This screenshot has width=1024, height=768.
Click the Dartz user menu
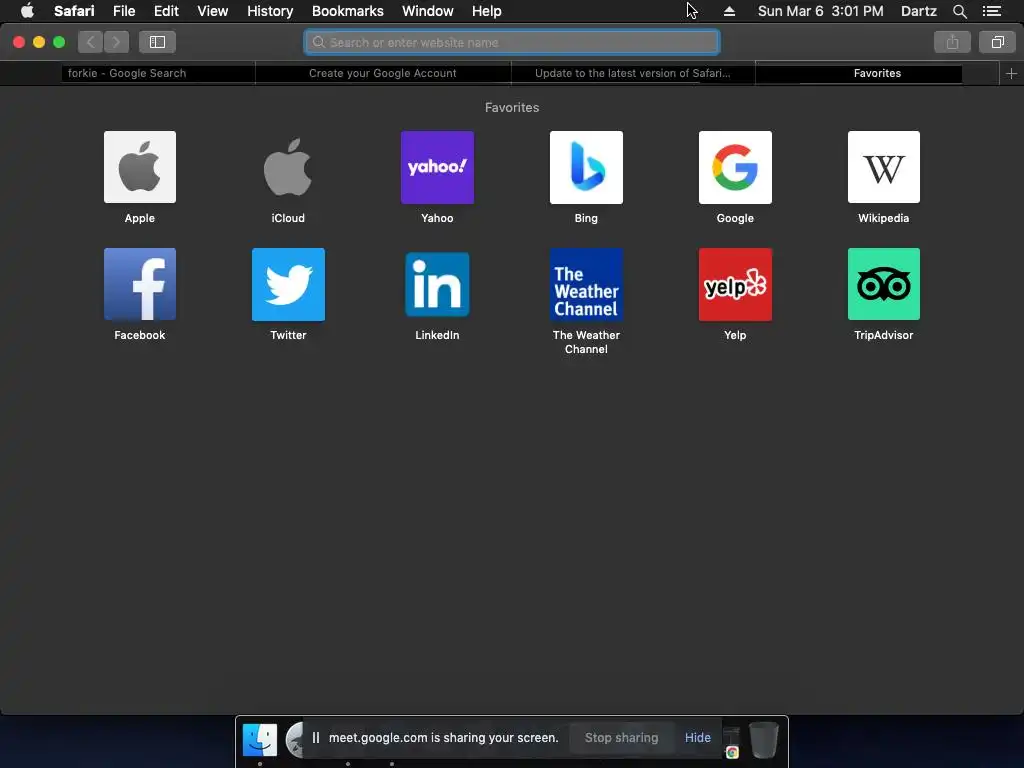tap(918, 11)
